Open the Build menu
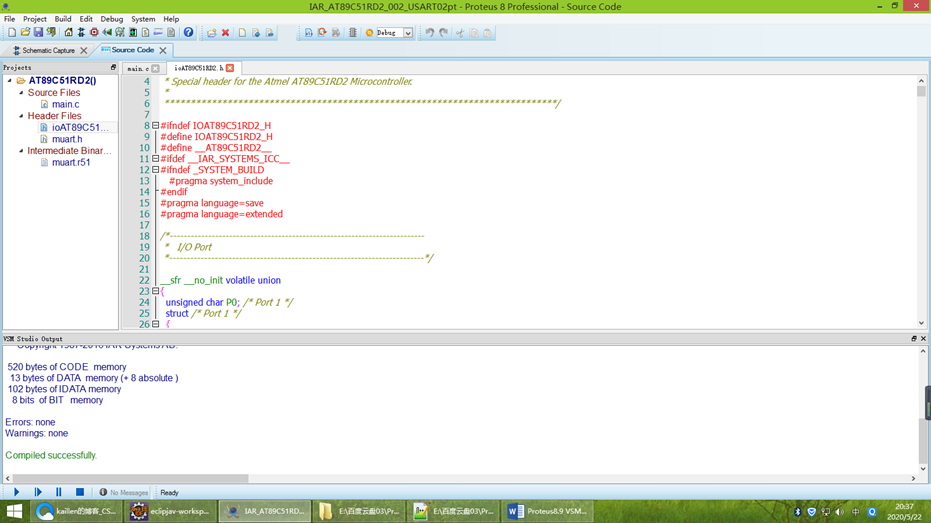Image resolution: width=931 pixels, height=523 pixels. pyautogui.click(x=63, y=19)
